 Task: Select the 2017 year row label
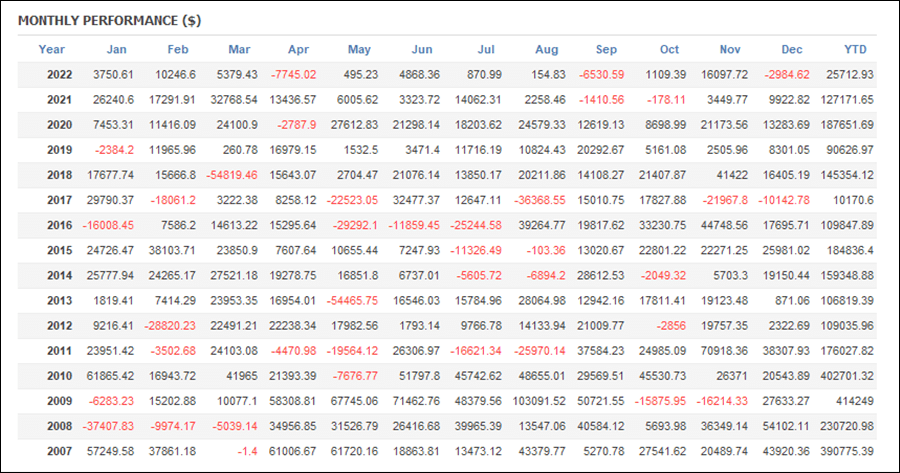(60, 200)
